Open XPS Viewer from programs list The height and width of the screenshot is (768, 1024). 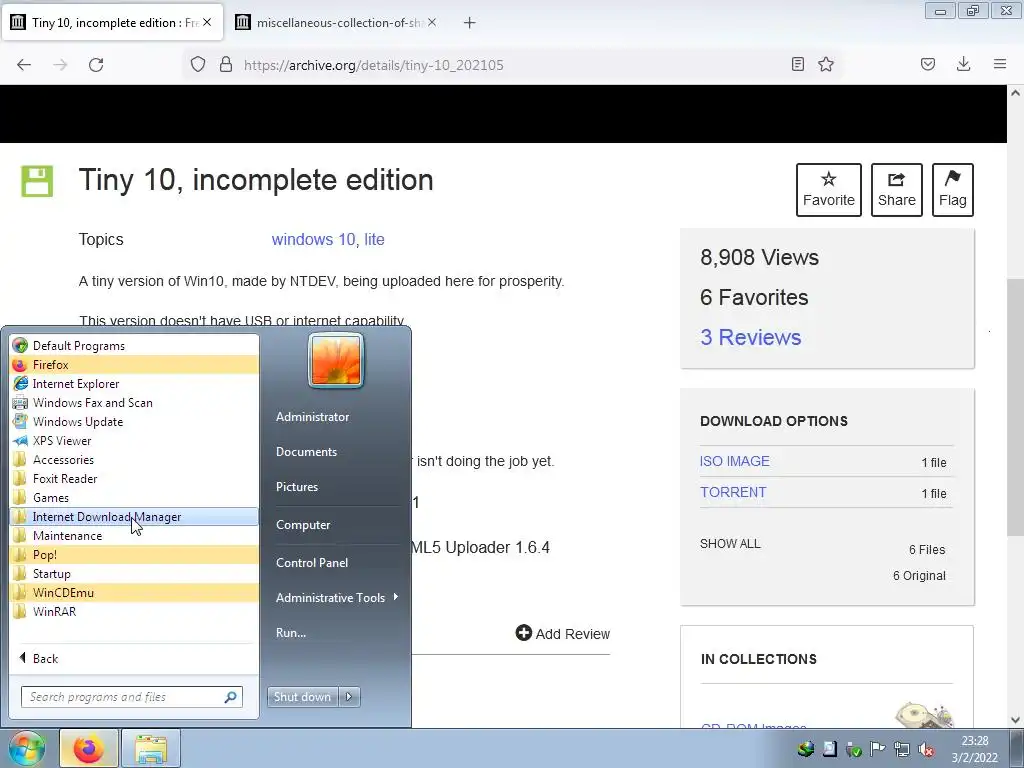[x=134, y=440]
